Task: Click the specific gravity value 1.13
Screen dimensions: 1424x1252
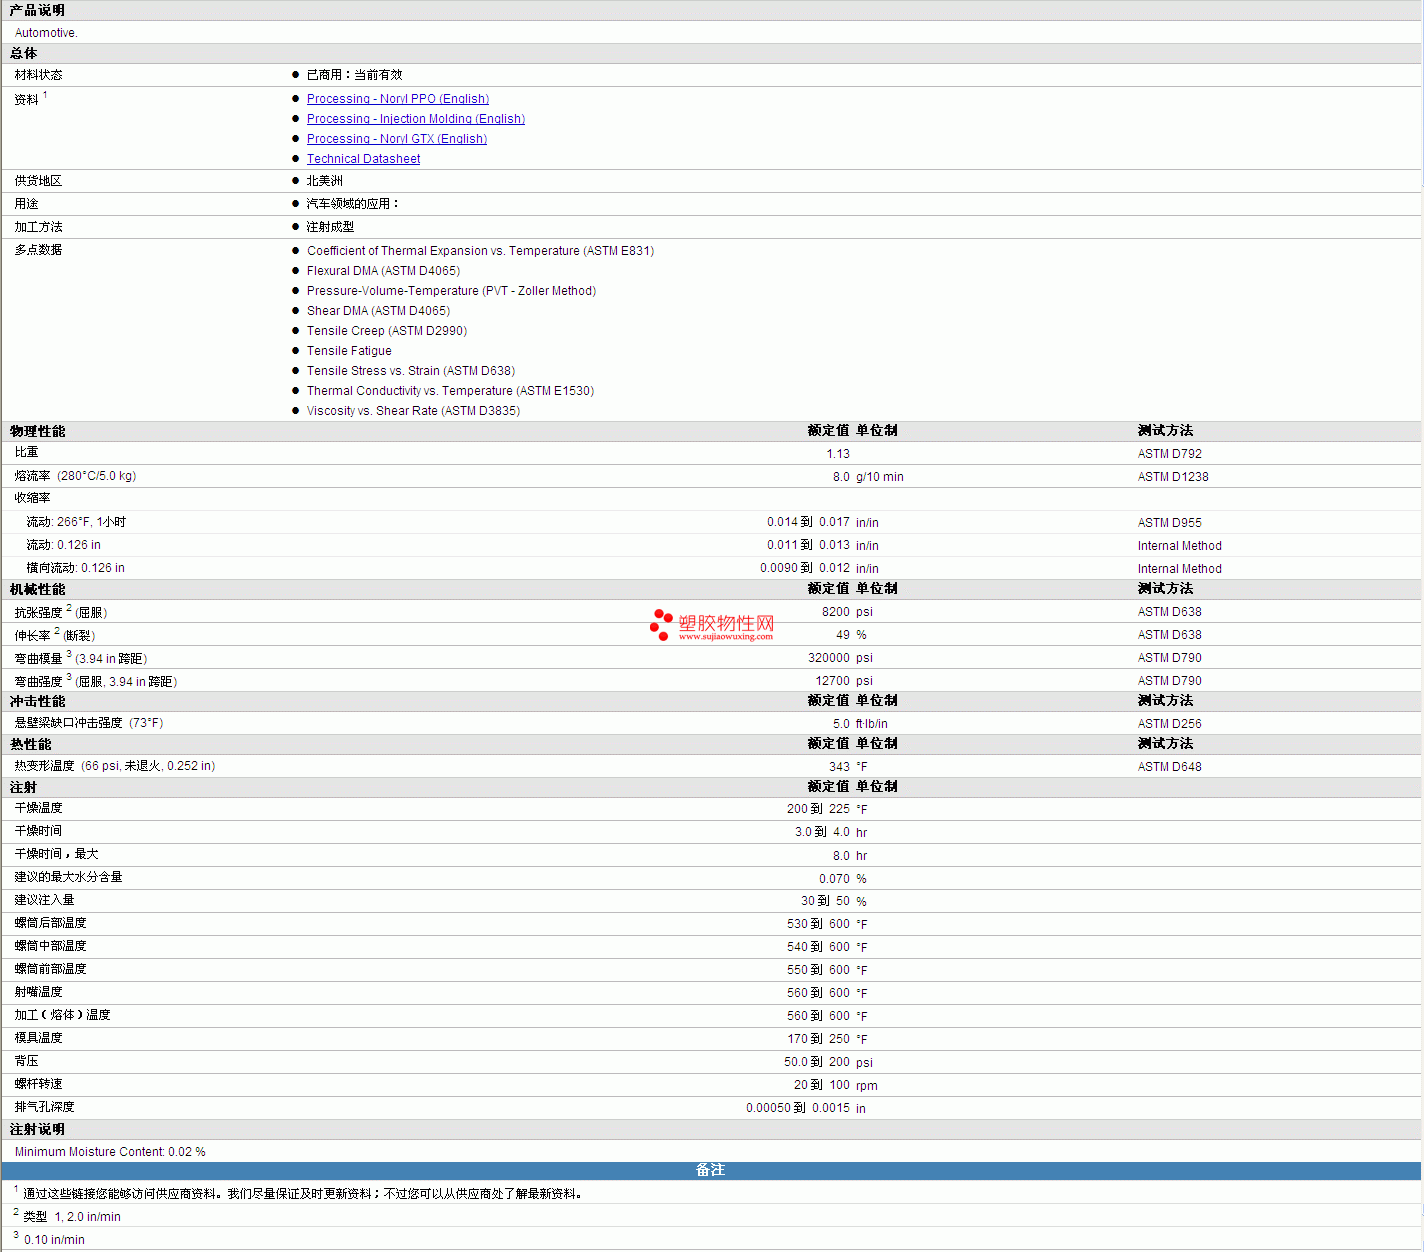Action: (x=838, y=454)
